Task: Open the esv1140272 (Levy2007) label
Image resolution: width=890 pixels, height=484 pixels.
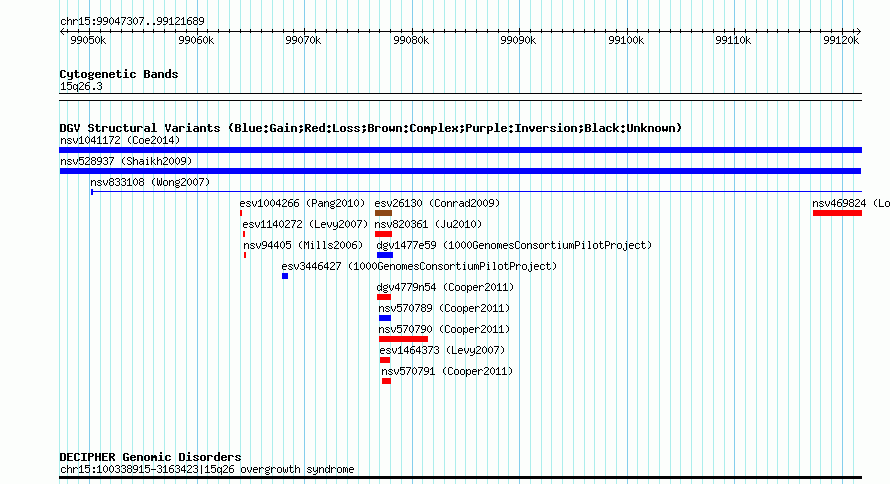Action: [x=305, y=224]
